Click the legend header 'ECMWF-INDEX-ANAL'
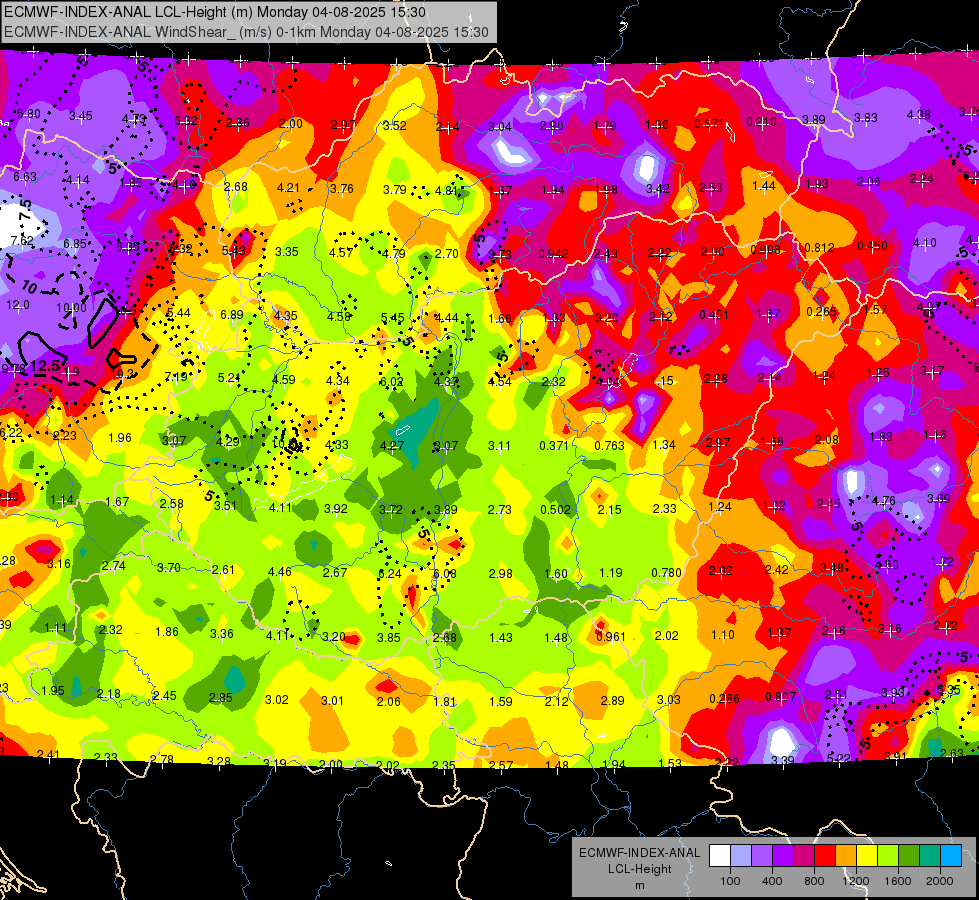This screenshot has width=979, height=900. [x=639, y=853]
